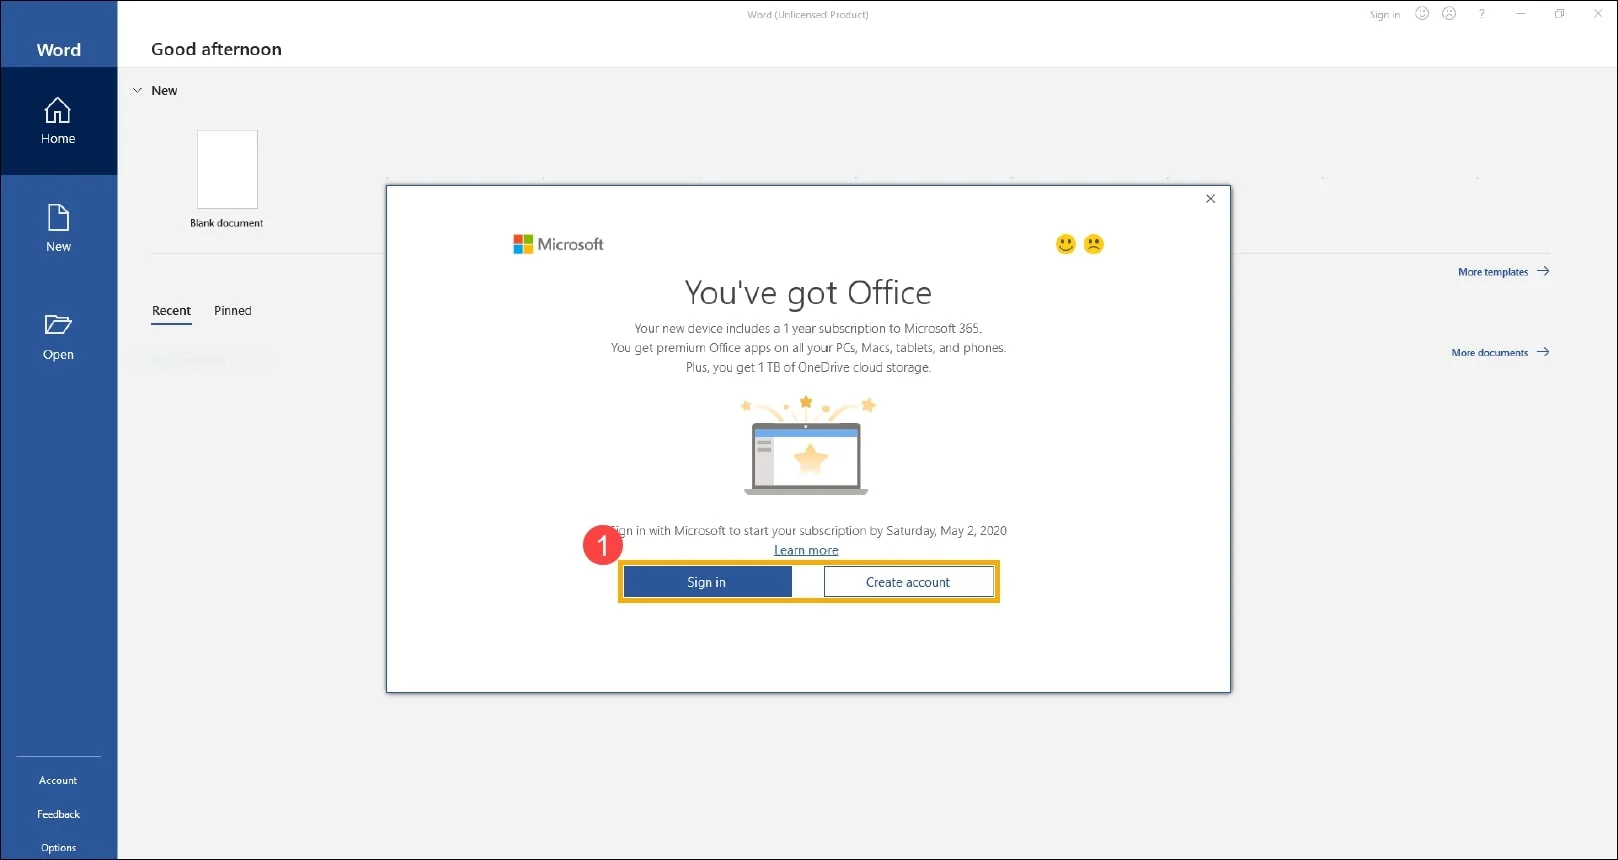Viewport: 1618px width, 860px height.
Task: Open Account in the sidebar
Action: click(58, 780)
